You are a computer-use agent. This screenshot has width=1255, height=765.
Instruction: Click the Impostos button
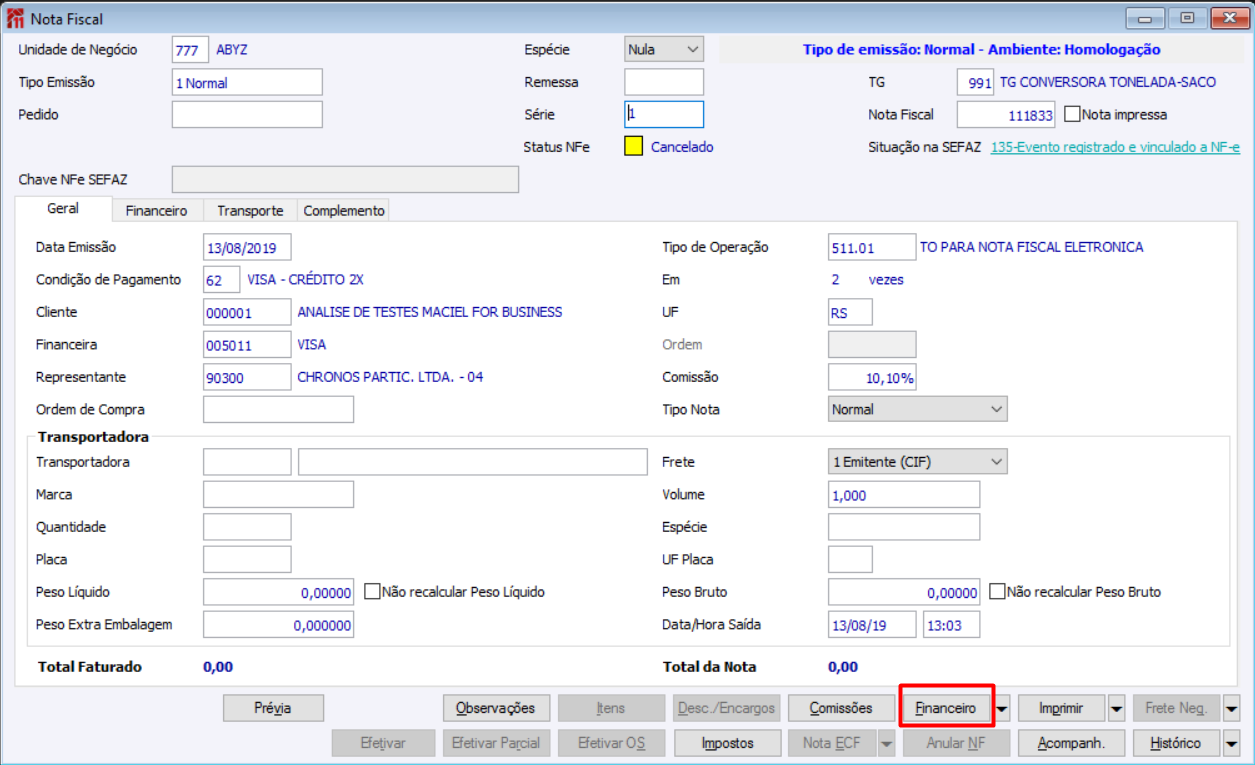(x=727, y=743)
